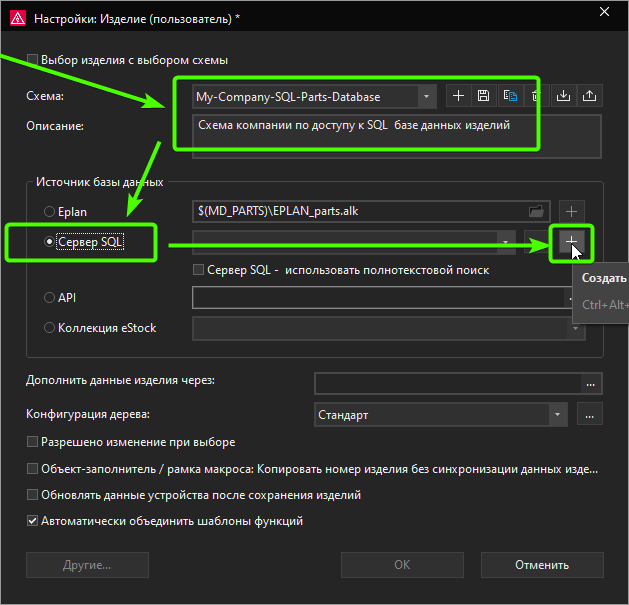Browse for EPLAN_parts.alk using the folder icon

(x=536, y=211)
